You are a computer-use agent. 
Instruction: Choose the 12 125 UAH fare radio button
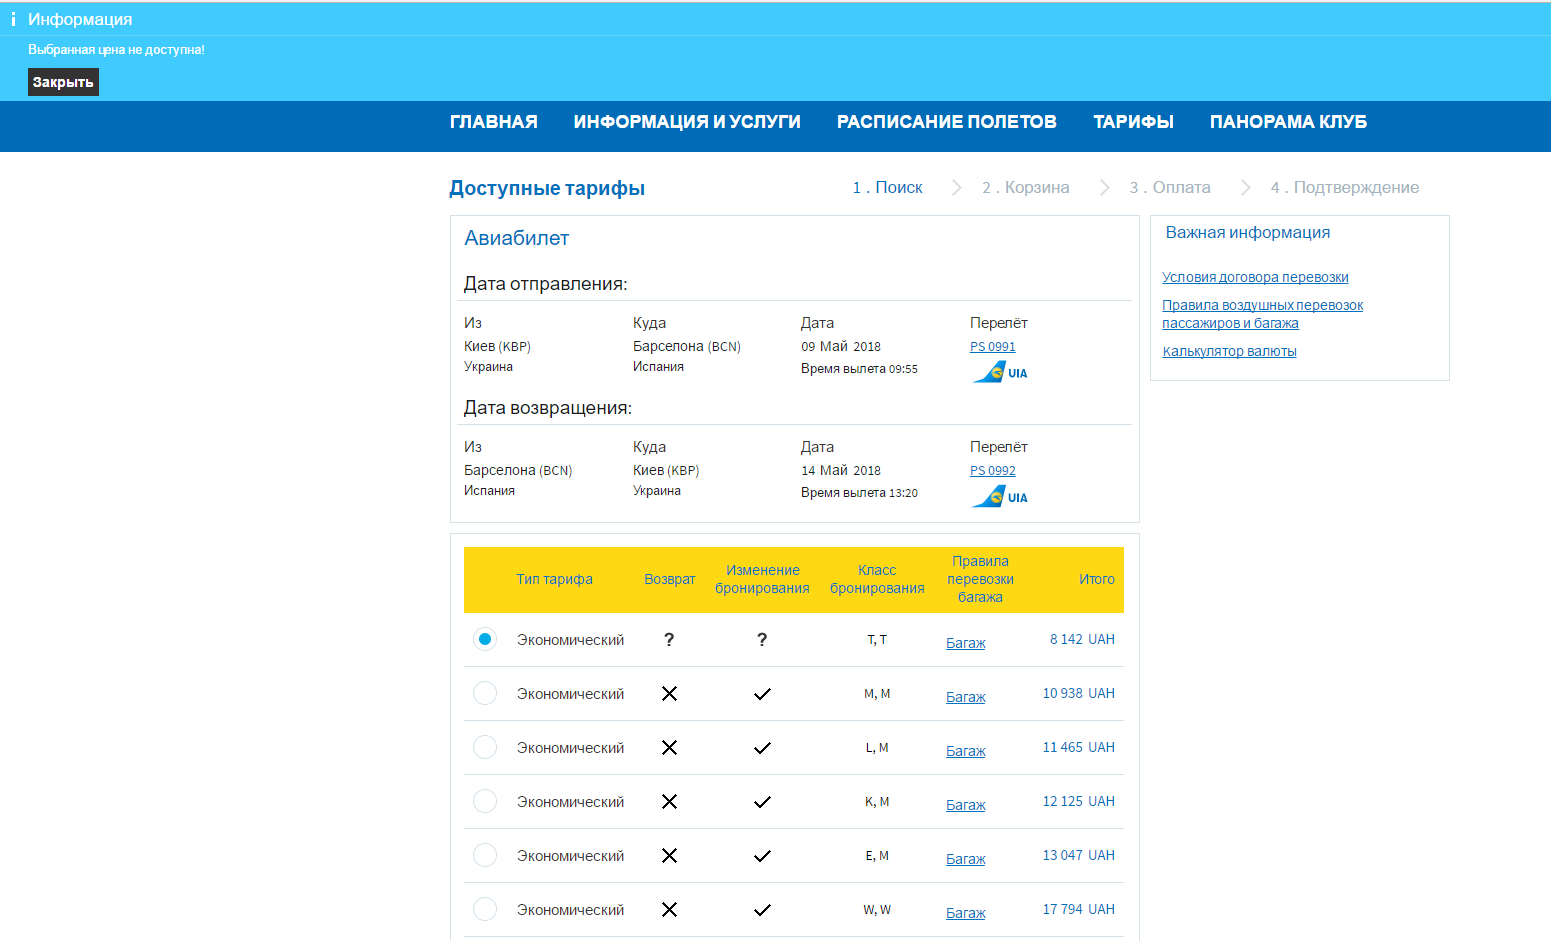(485, 801)
